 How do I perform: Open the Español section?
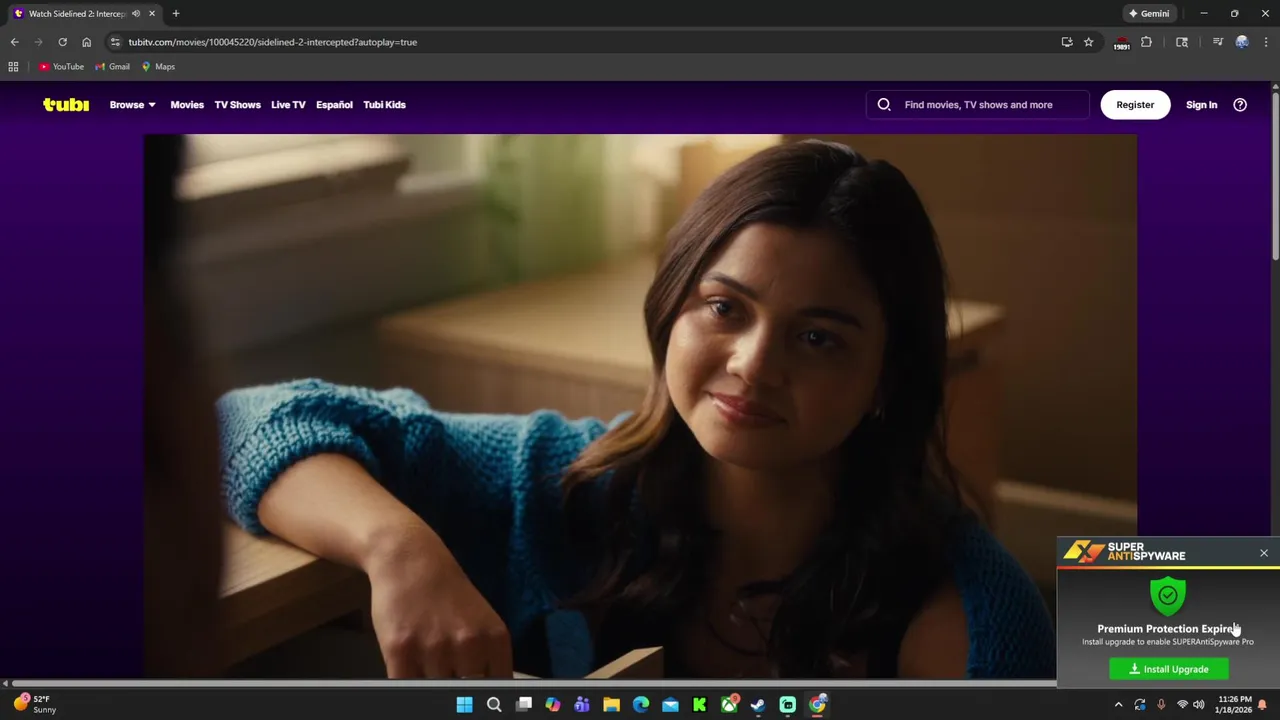[x=334, y=104]
